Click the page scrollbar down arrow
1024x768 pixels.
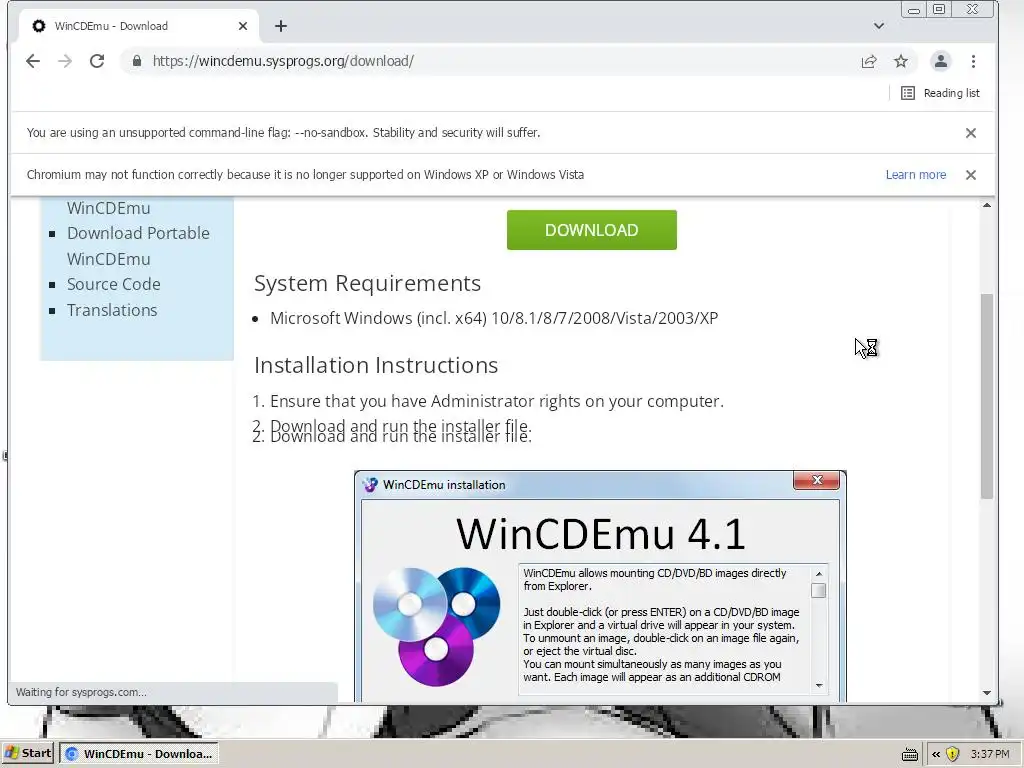tap(987, 693)
